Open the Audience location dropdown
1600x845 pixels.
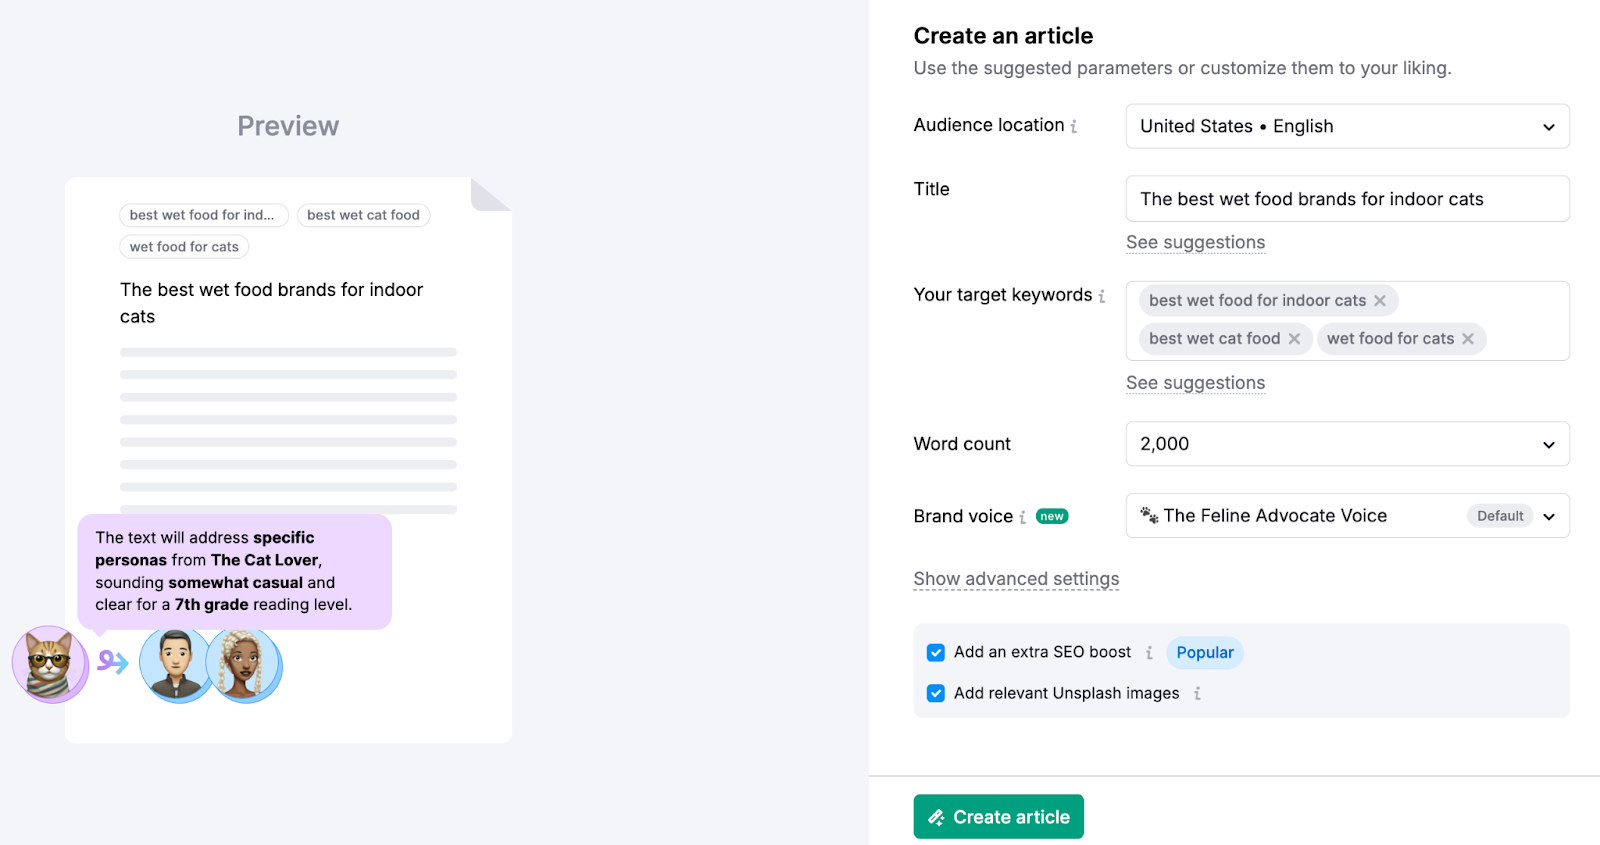[x=1347, y=126]
